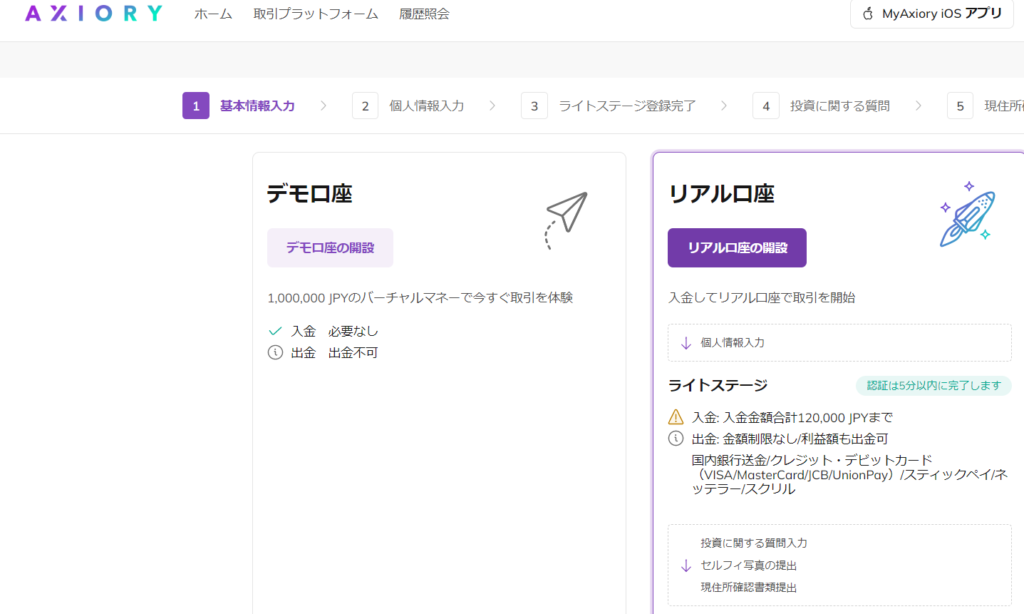Click the リアル口座 heading
The width and height of the screenshot is (1024, 614).
[x=722, y=194]
